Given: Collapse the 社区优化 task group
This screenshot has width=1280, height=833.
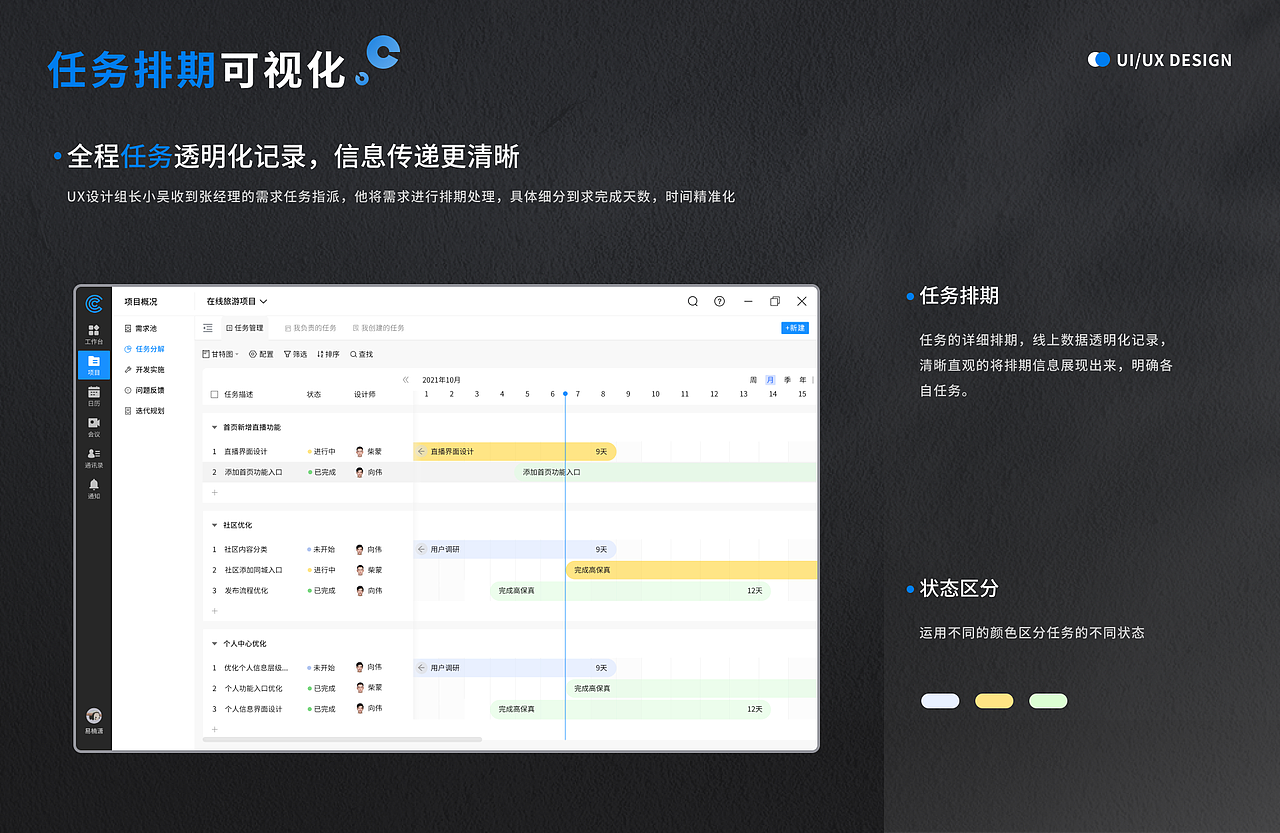Looking at the screenshot, I should click(214, 525).
